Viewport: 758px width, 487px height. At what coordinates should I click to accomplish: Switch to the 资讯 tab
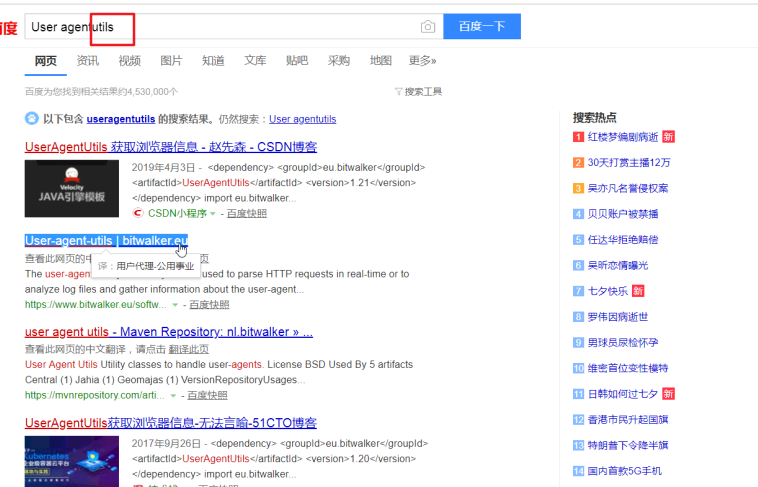coord(87,60)
